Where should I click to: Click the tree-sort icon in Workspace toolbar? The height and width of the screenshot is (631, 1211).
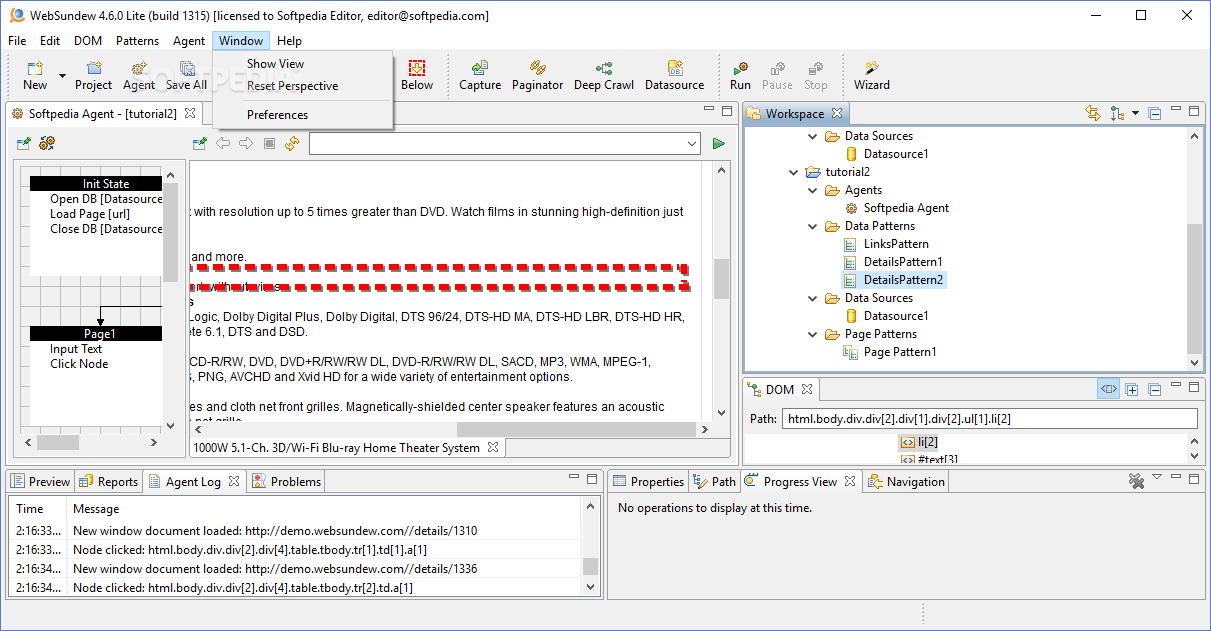1118,114
